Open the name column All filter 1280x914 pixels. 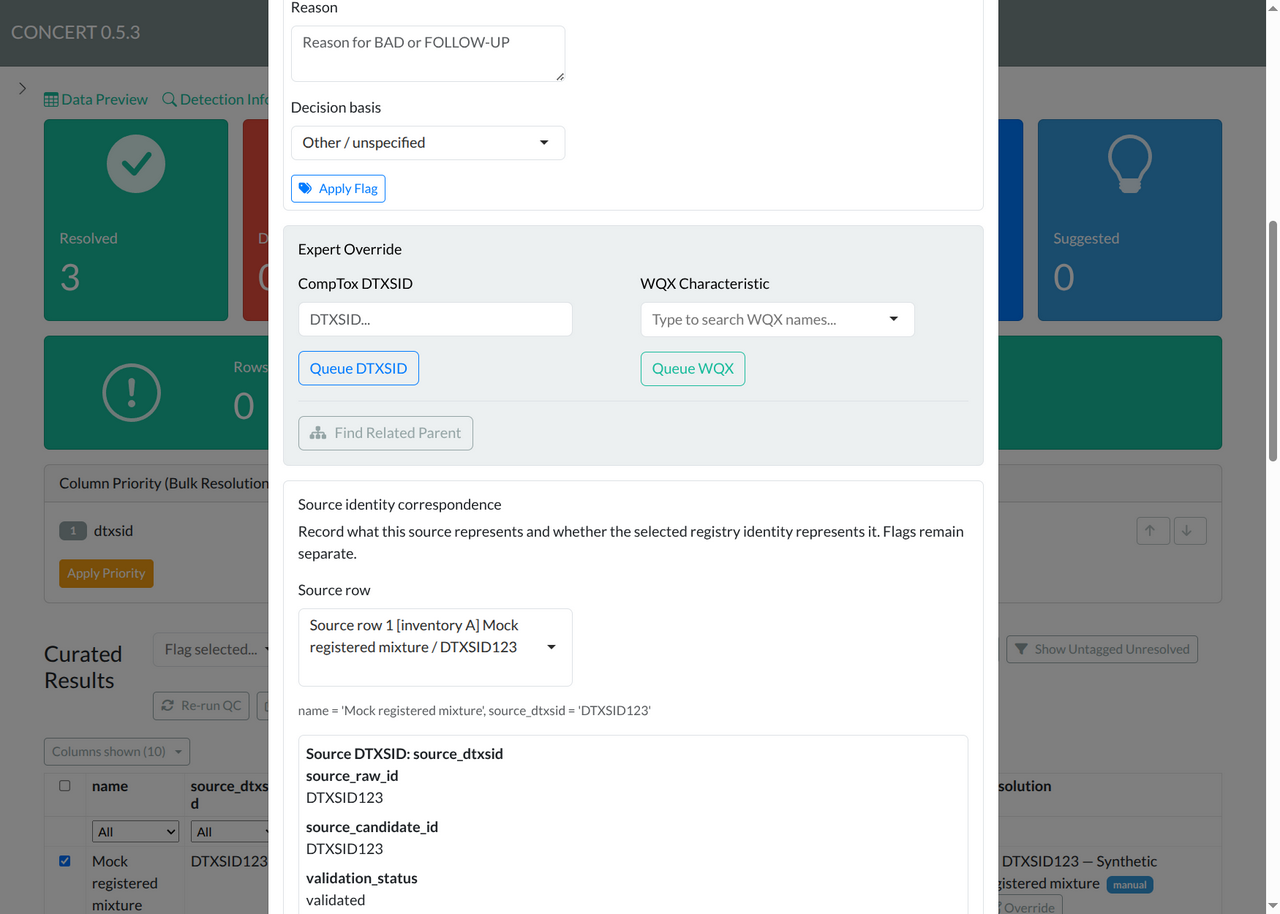coord(135,832)
